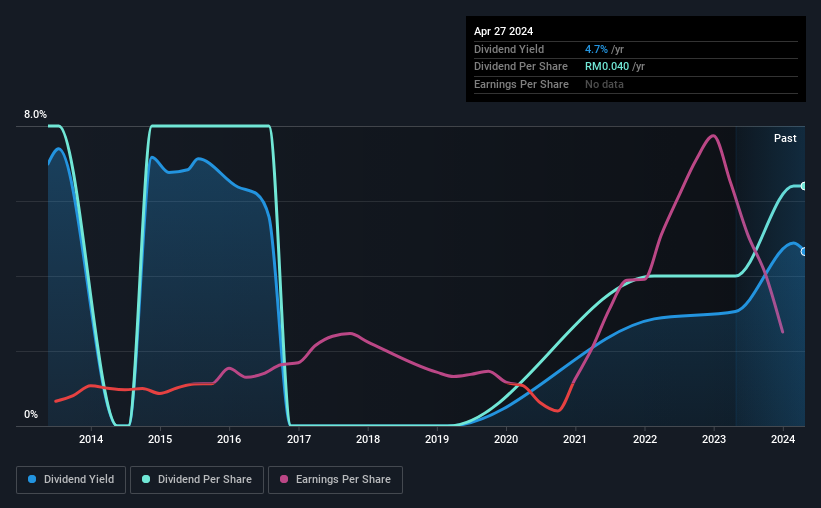Select the teal Dividend Per Share endpoint marker

[x=804, y=186]
